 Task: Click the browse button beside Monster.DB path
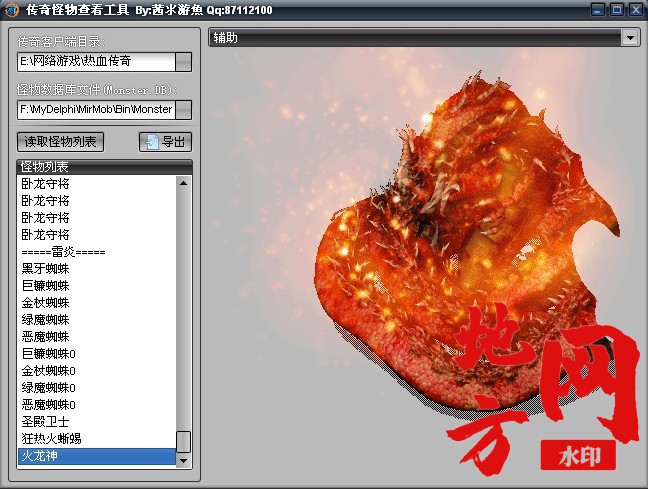tap(183, 110)
